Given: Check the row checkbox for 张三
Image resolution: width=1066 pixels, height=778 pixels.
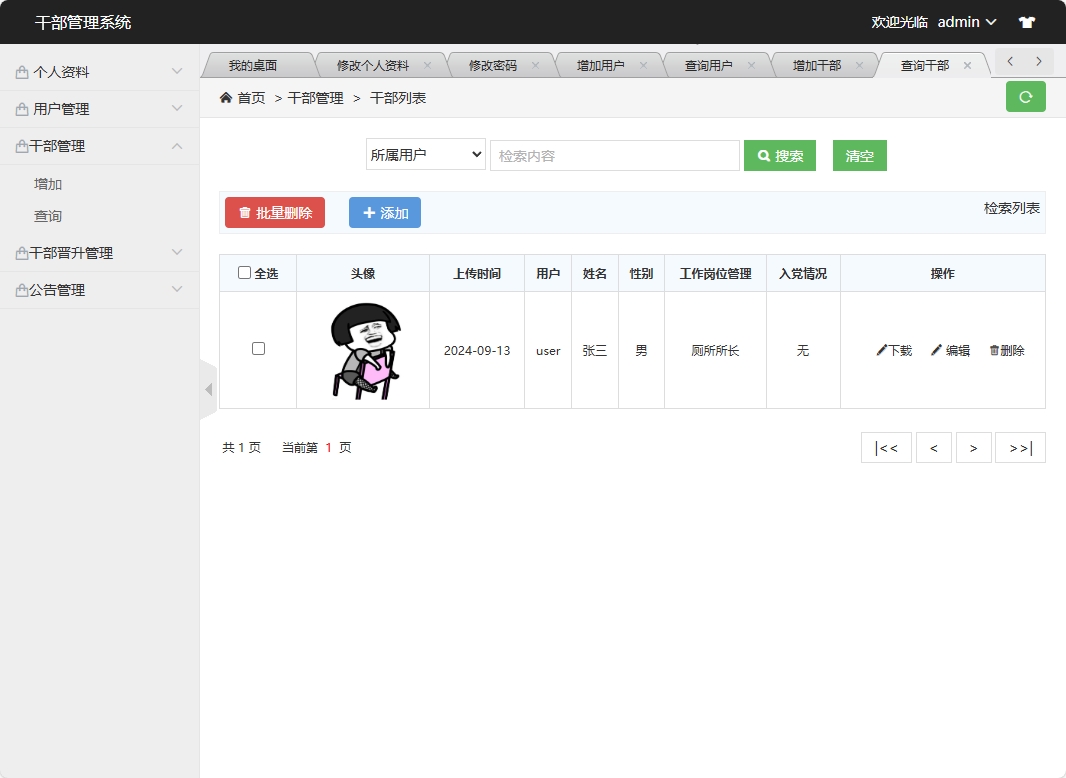Looking at the screenshot, I should pyautogui.click(x=258, y=349).
